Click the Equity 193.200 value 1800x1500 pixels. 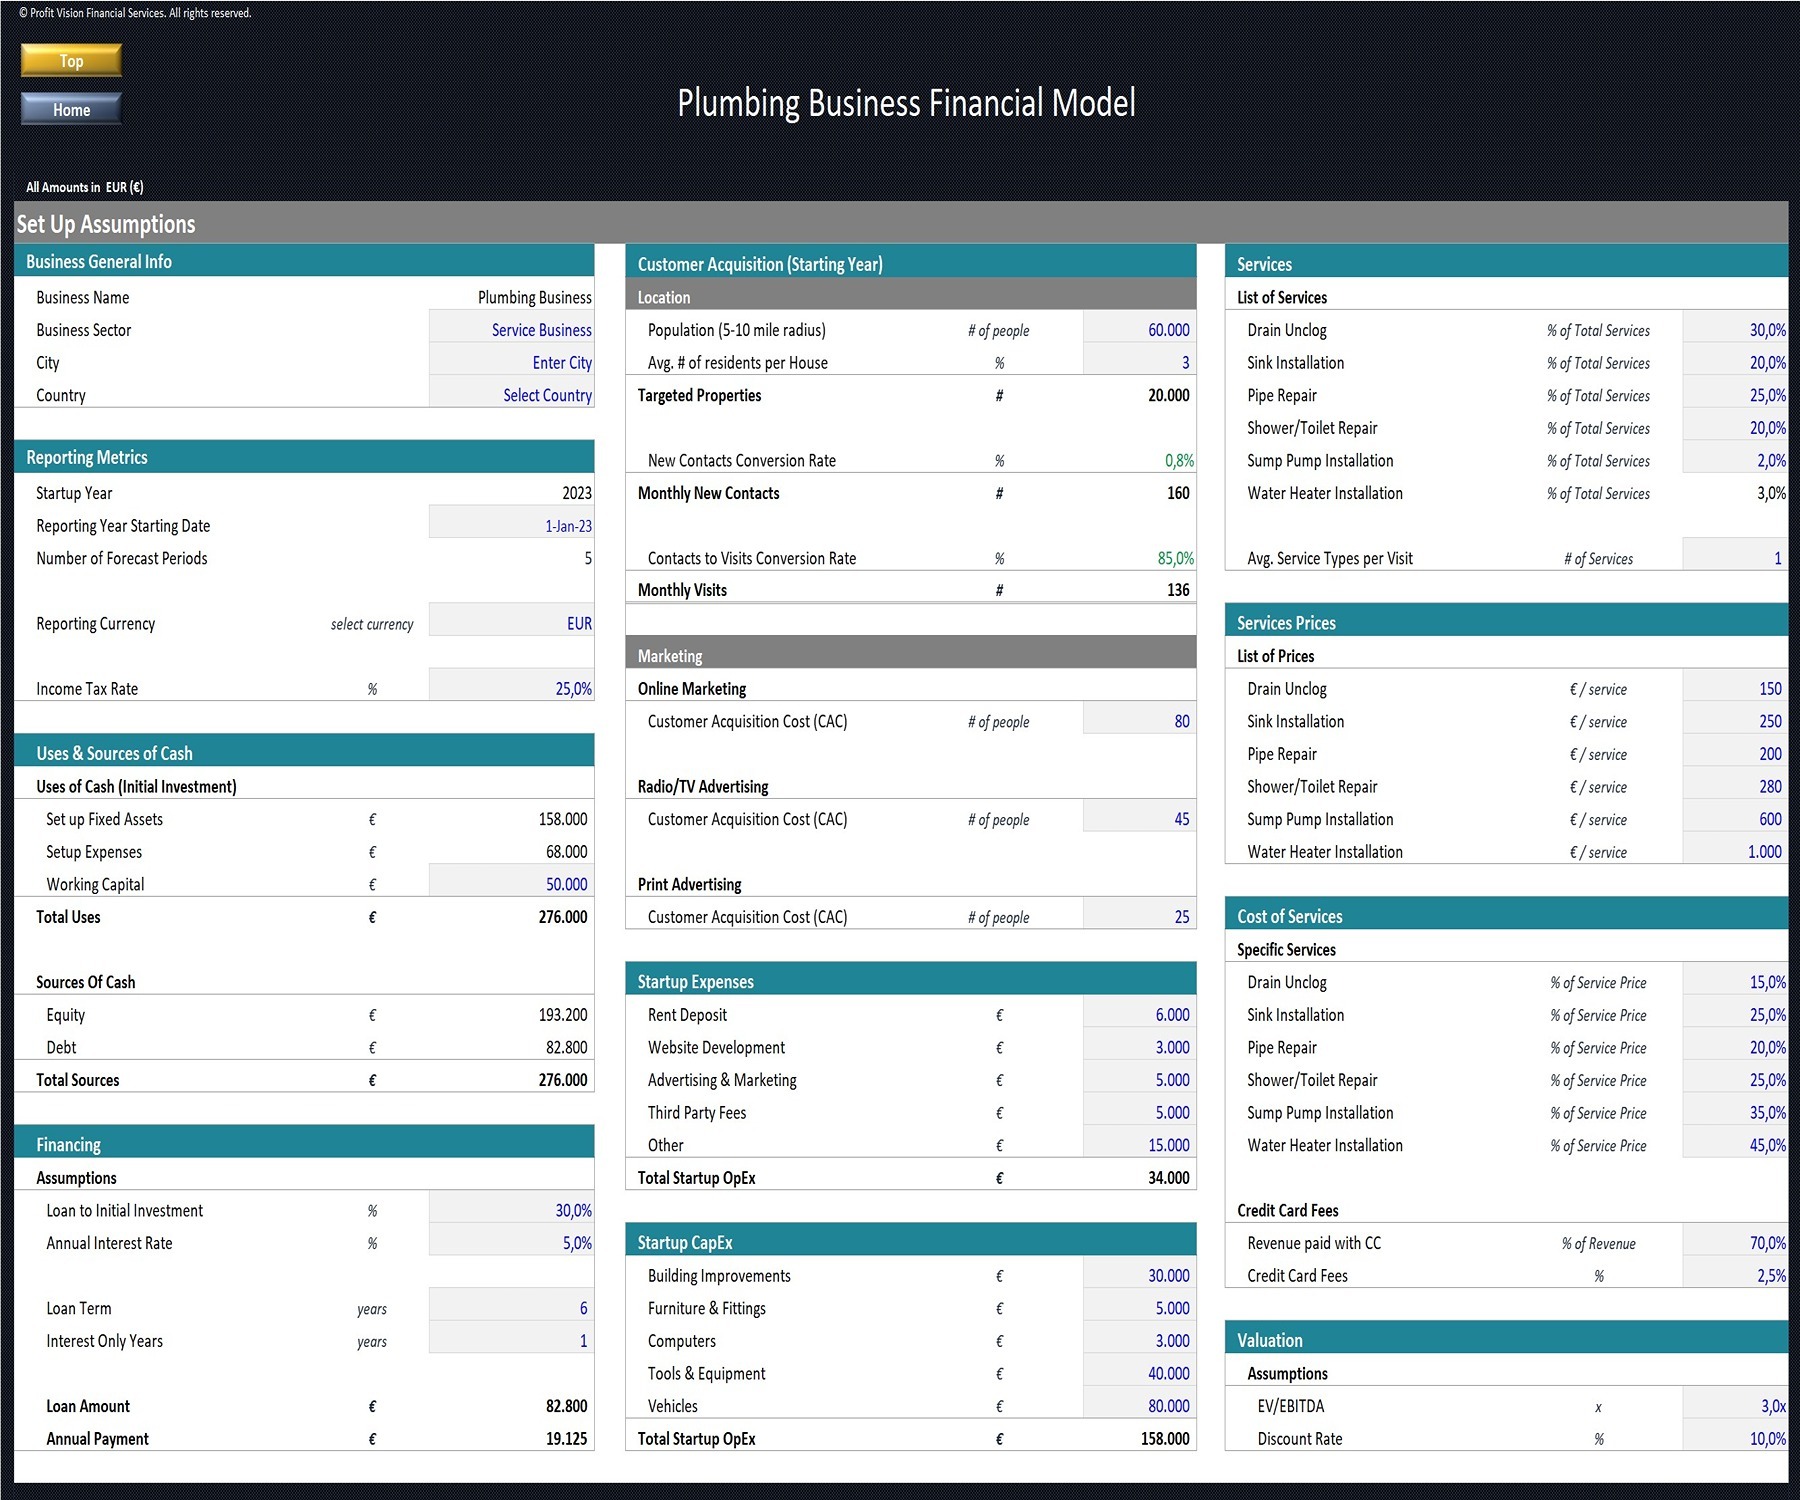(563, 1014)
